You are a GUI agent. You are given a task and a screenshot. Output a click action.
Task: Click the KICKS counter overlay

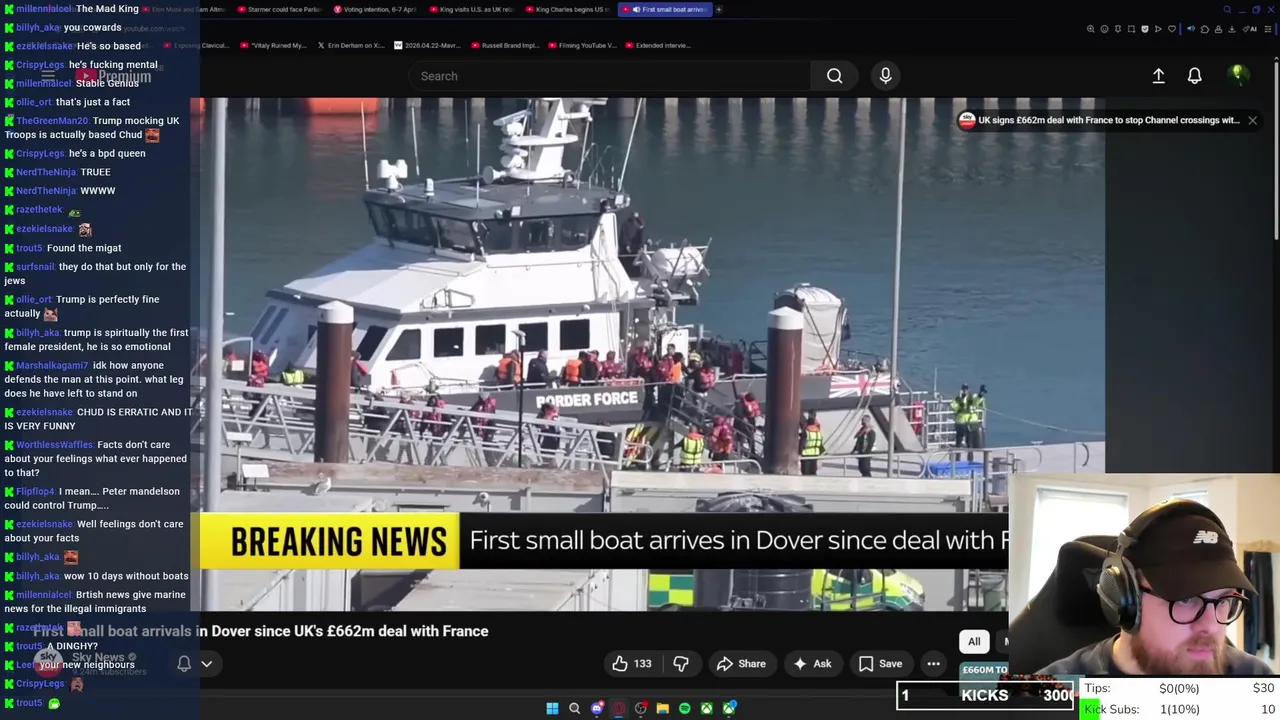click(985, 695)
